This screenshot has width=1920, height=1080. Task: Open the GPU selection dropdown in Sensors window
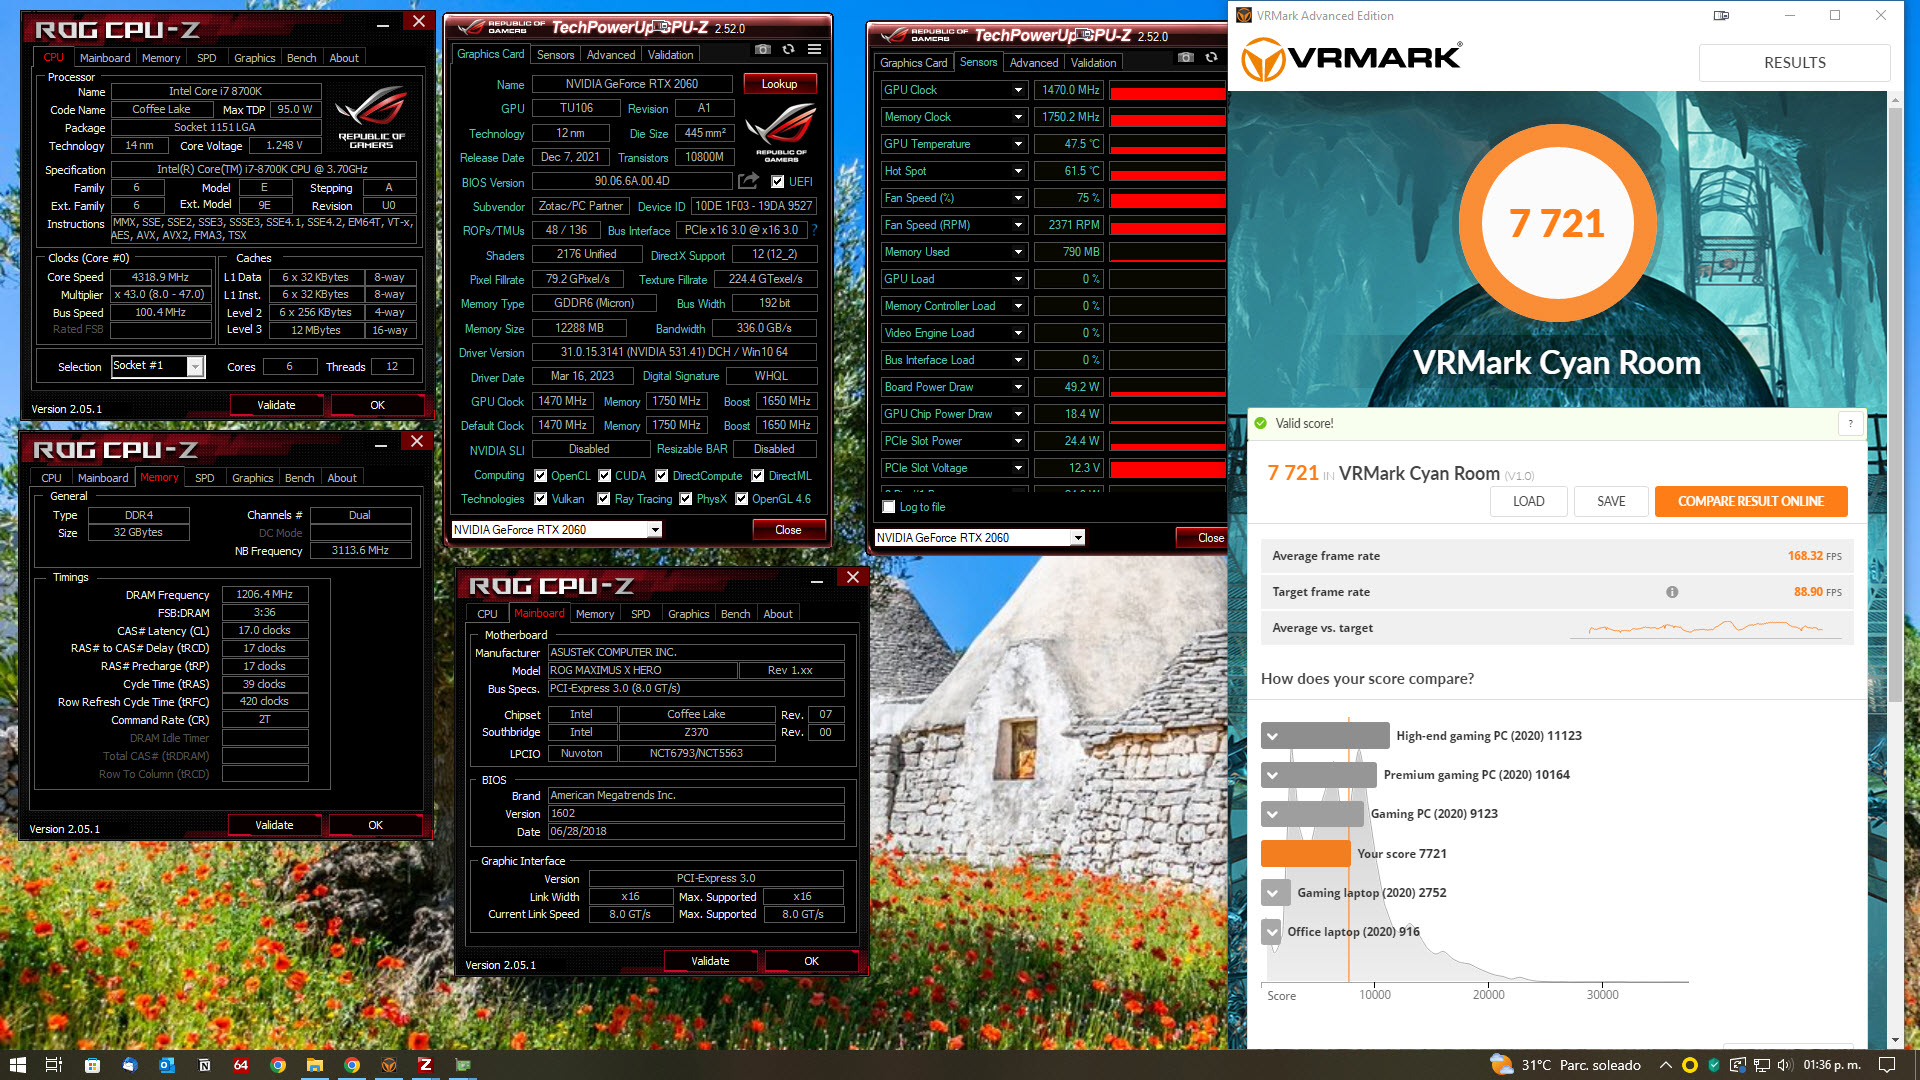coord(1078,538)
